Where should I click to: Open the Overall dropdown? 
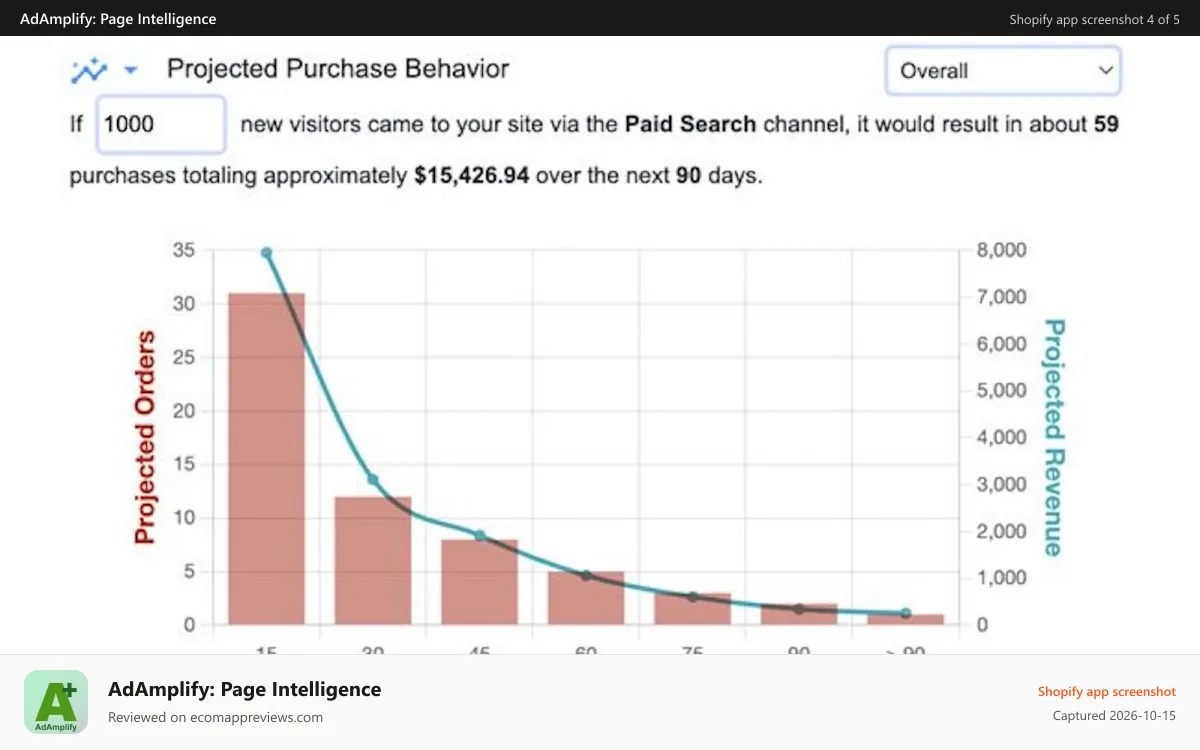[1003, 71]
